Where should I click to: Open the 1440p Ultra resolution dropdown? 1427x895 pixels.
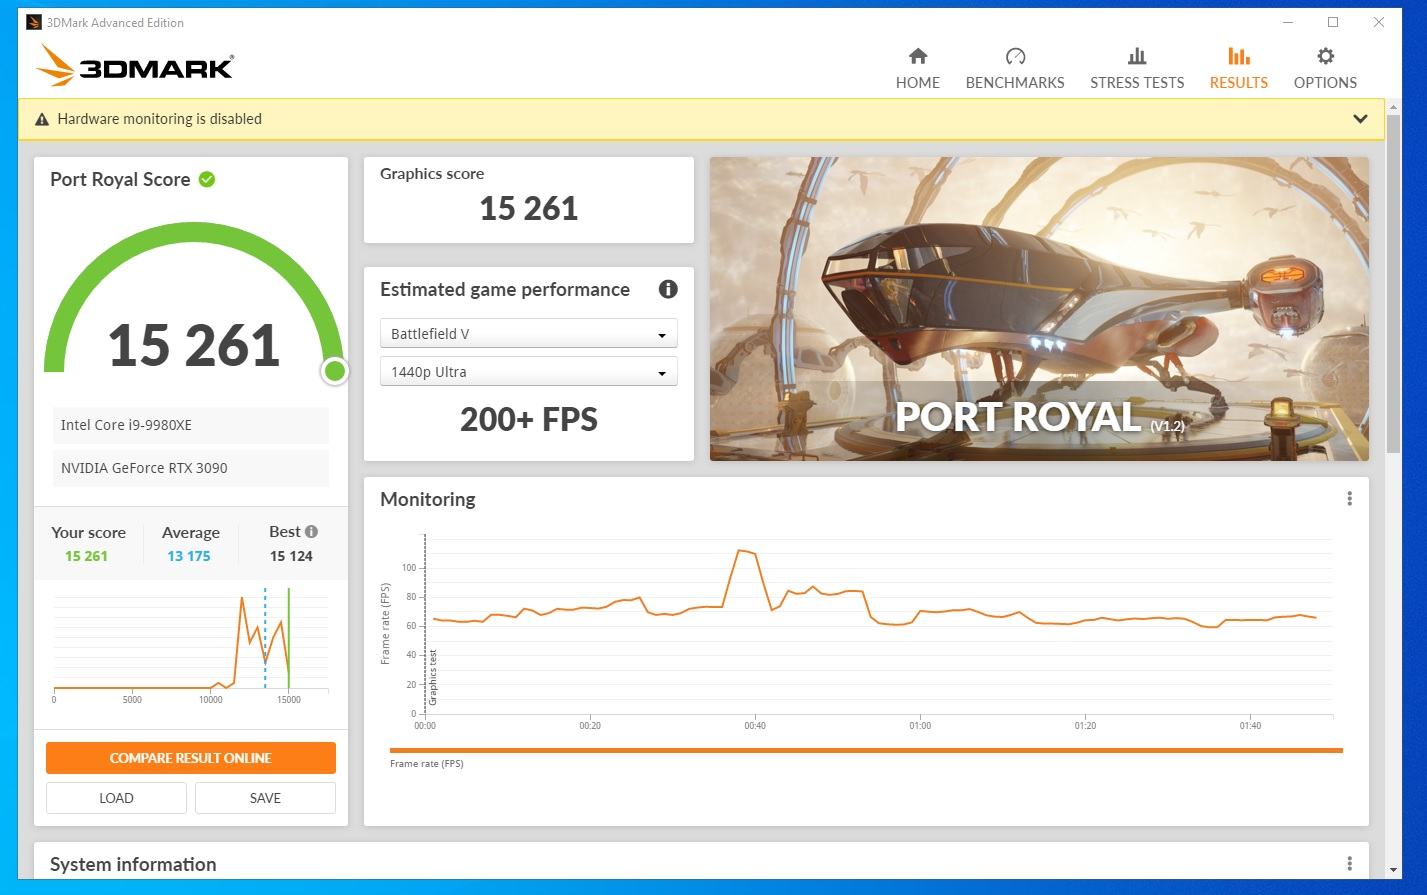(x=528, y=371)
